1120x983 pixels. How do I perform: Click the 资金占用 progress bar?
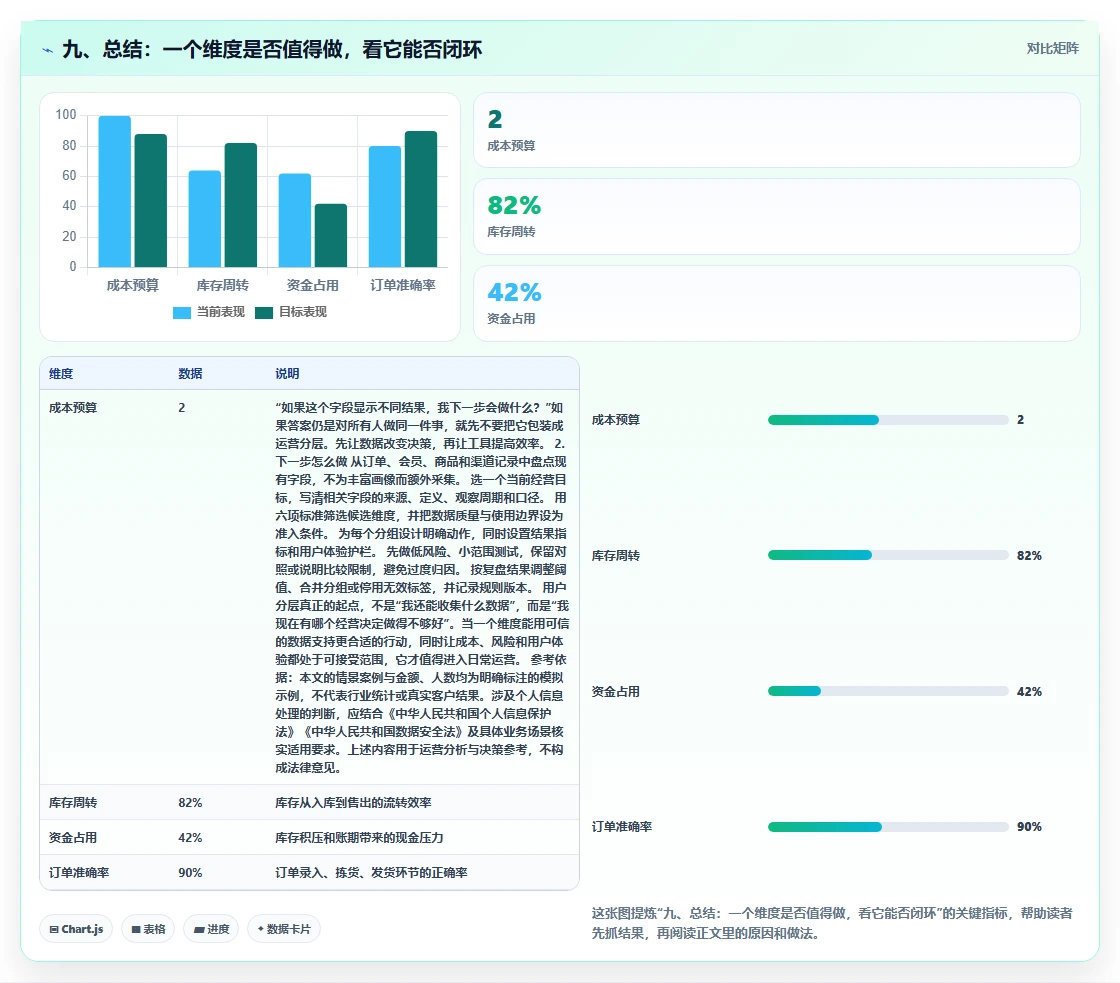pyautogui.click(x=888, y=691)
